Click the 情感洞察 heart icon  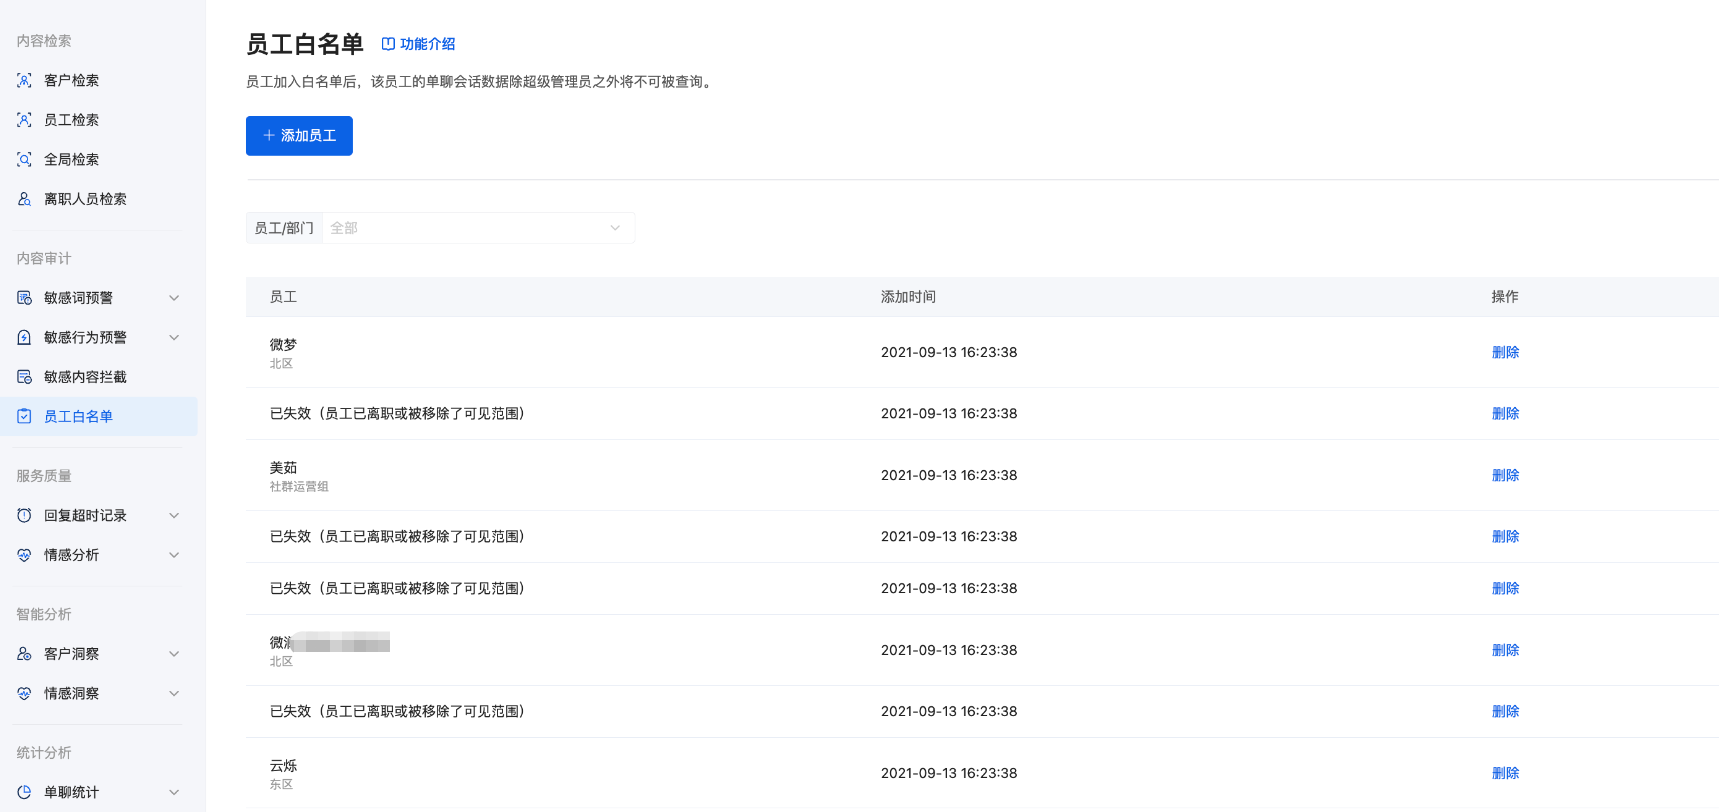click(24, 693)
